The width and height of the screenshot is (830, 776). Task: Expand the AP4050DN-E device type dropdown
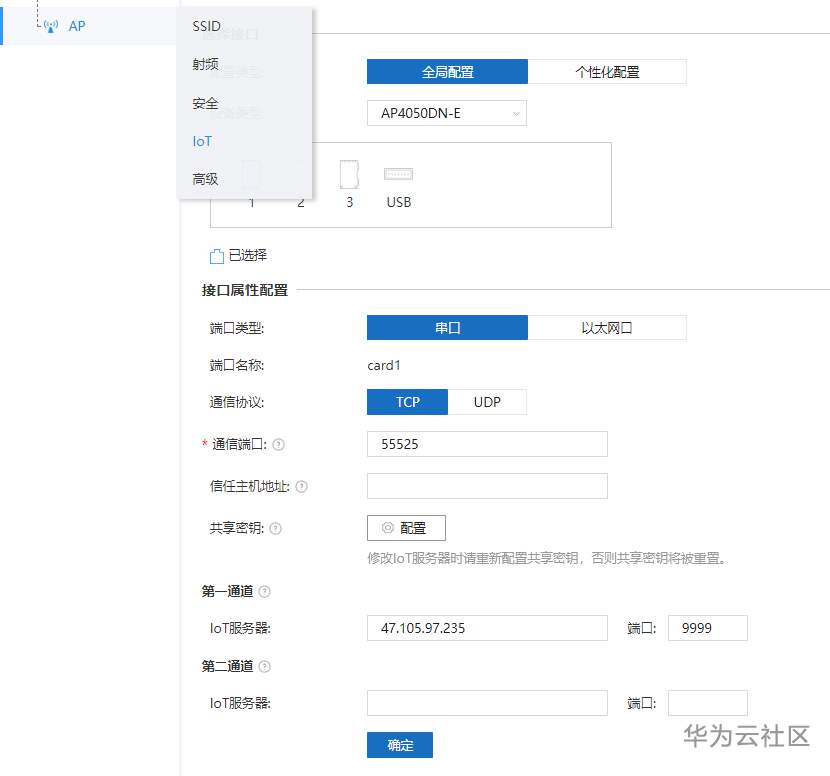(447, 113)
